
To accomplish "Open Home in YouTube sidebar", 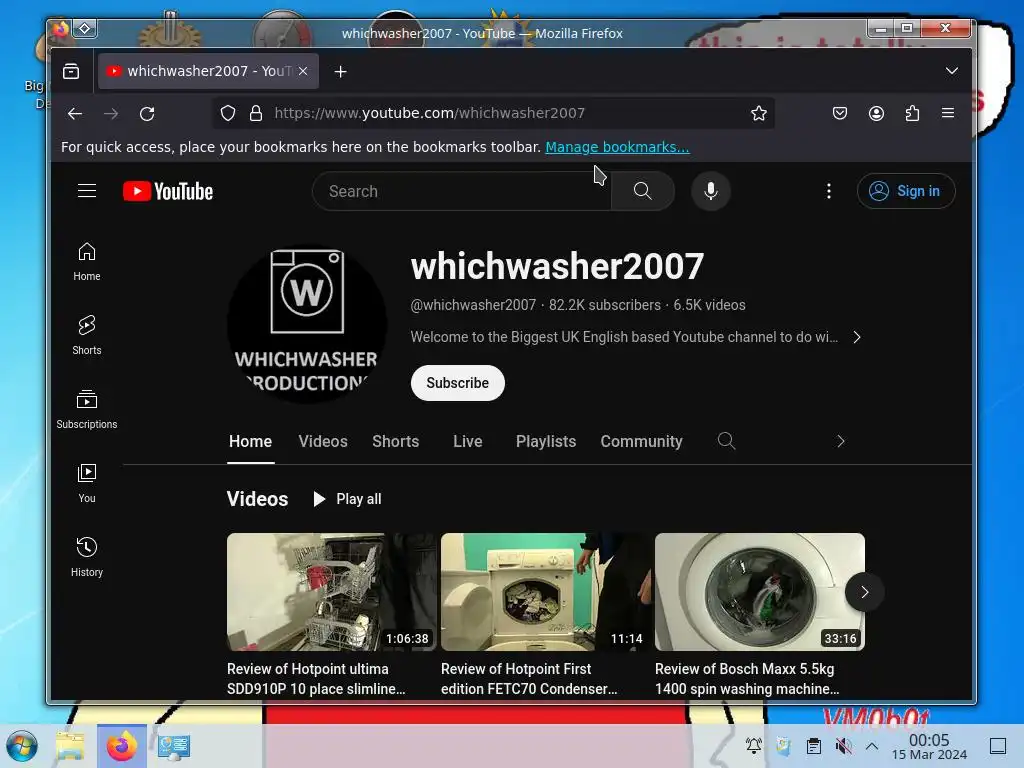I will (87, 262).
